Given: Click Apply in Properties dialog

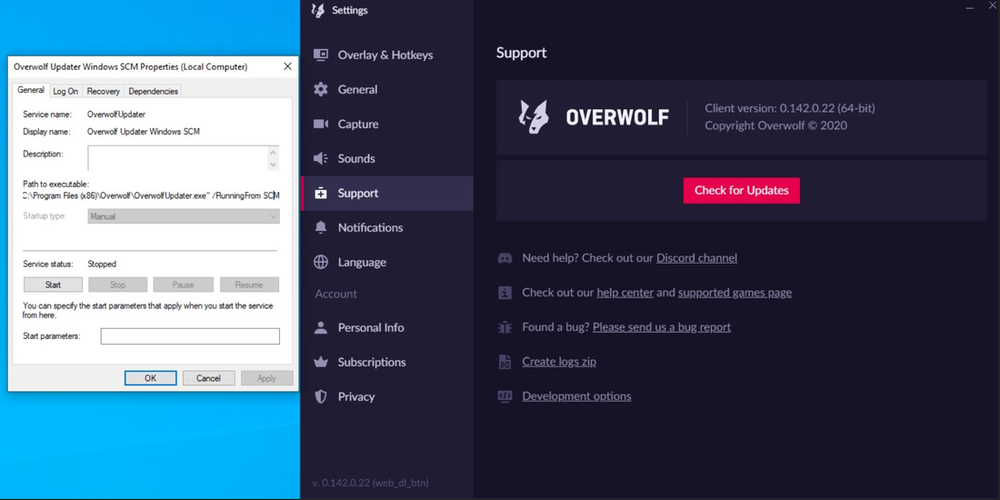Looking at the screenshot, I should 267,378.
